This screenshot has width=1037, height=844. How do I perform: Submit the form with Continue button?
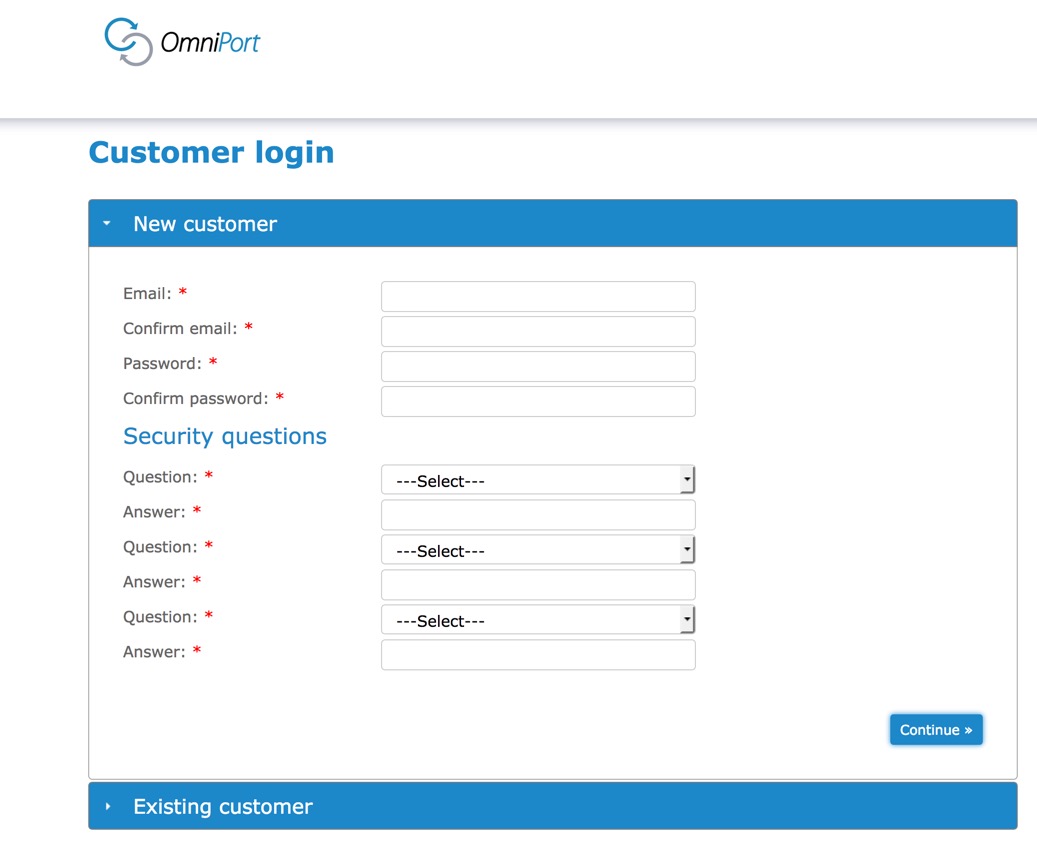click(x=936, y=730)
